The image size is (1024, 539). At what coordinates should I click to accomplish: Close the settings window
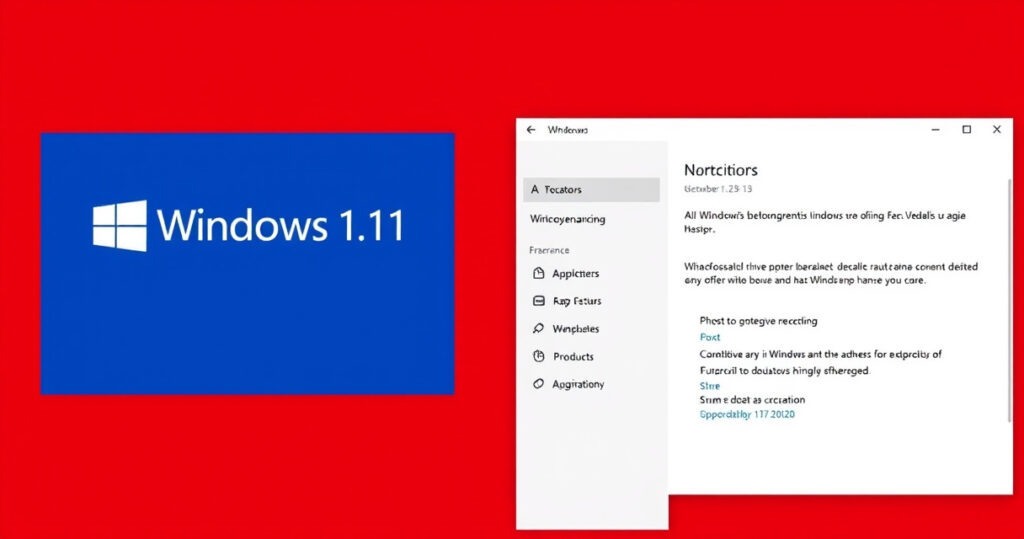pyautogui.click(x=996, y=130)
